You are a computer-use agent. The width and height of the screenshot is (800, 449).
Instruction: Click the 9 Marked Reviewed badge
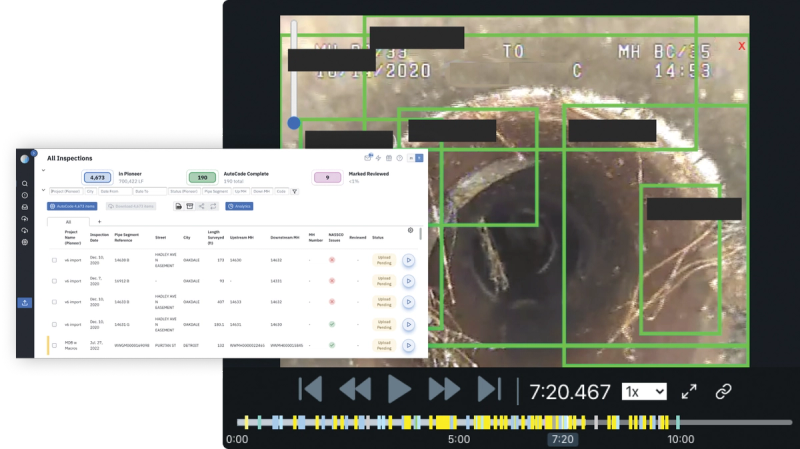coord(327,178)
